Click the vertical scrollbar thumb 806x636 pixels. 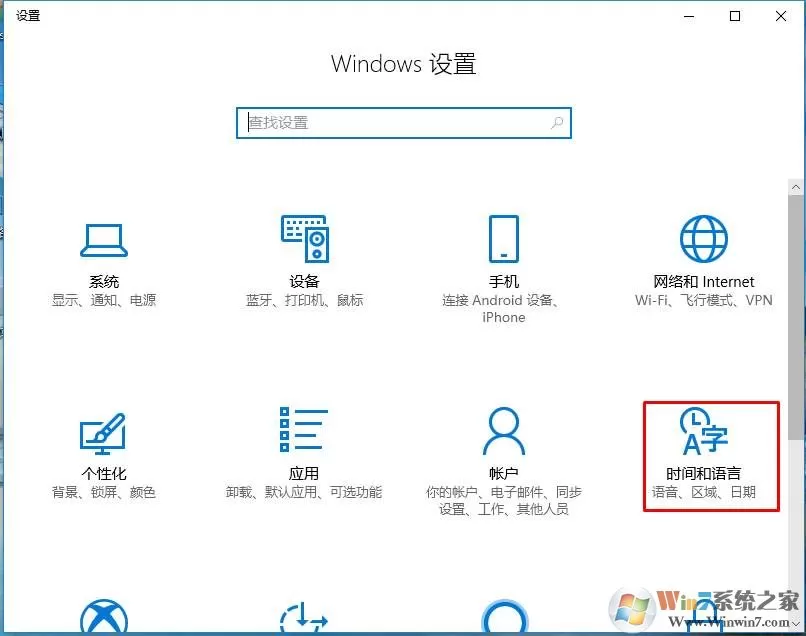click(x=796, y=317)
